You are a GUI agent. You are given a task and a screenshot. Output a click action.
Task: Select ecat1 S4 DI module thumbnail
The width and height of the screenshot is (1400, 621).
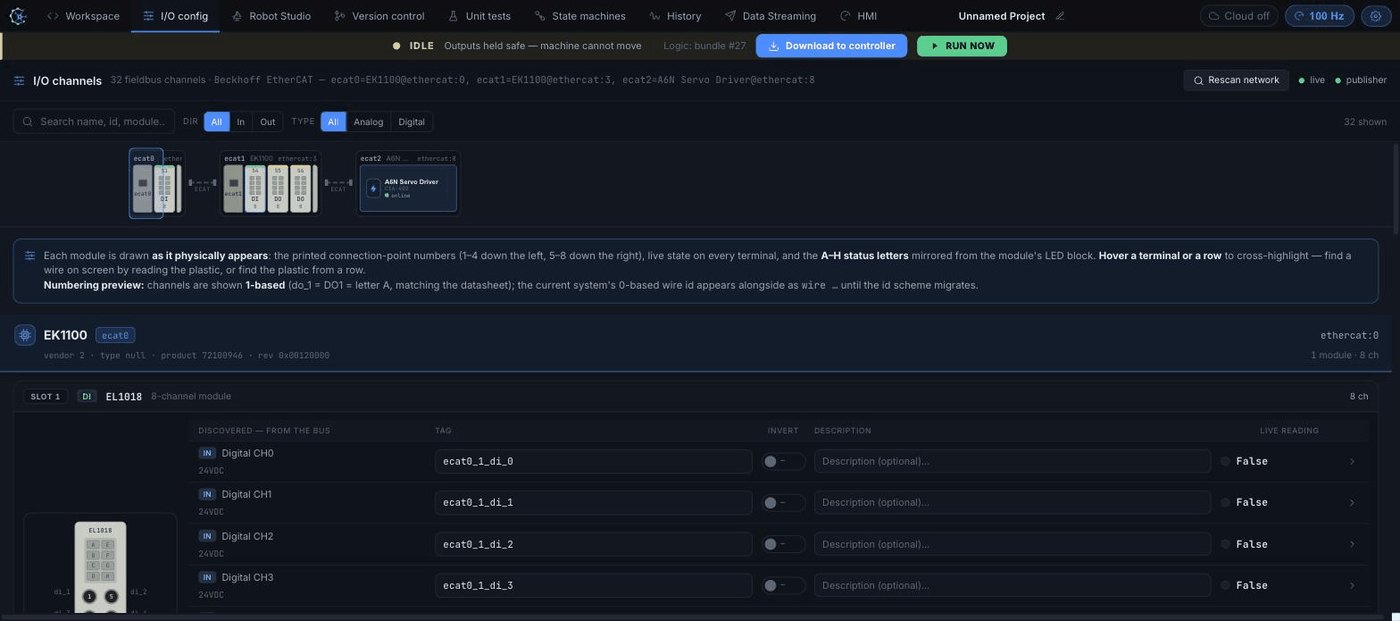(x=255, y=188)
